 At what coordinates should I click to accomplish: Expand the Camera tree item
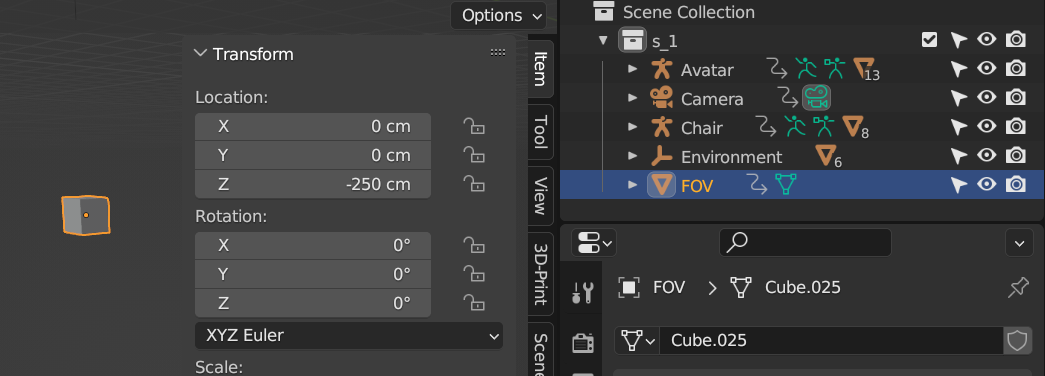point(632,98)
